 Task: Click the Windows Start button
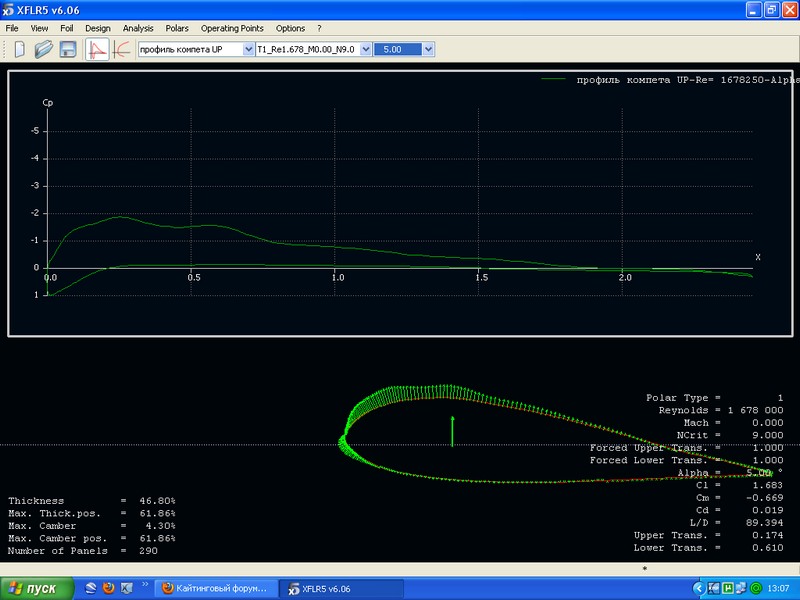coord(36,589)
